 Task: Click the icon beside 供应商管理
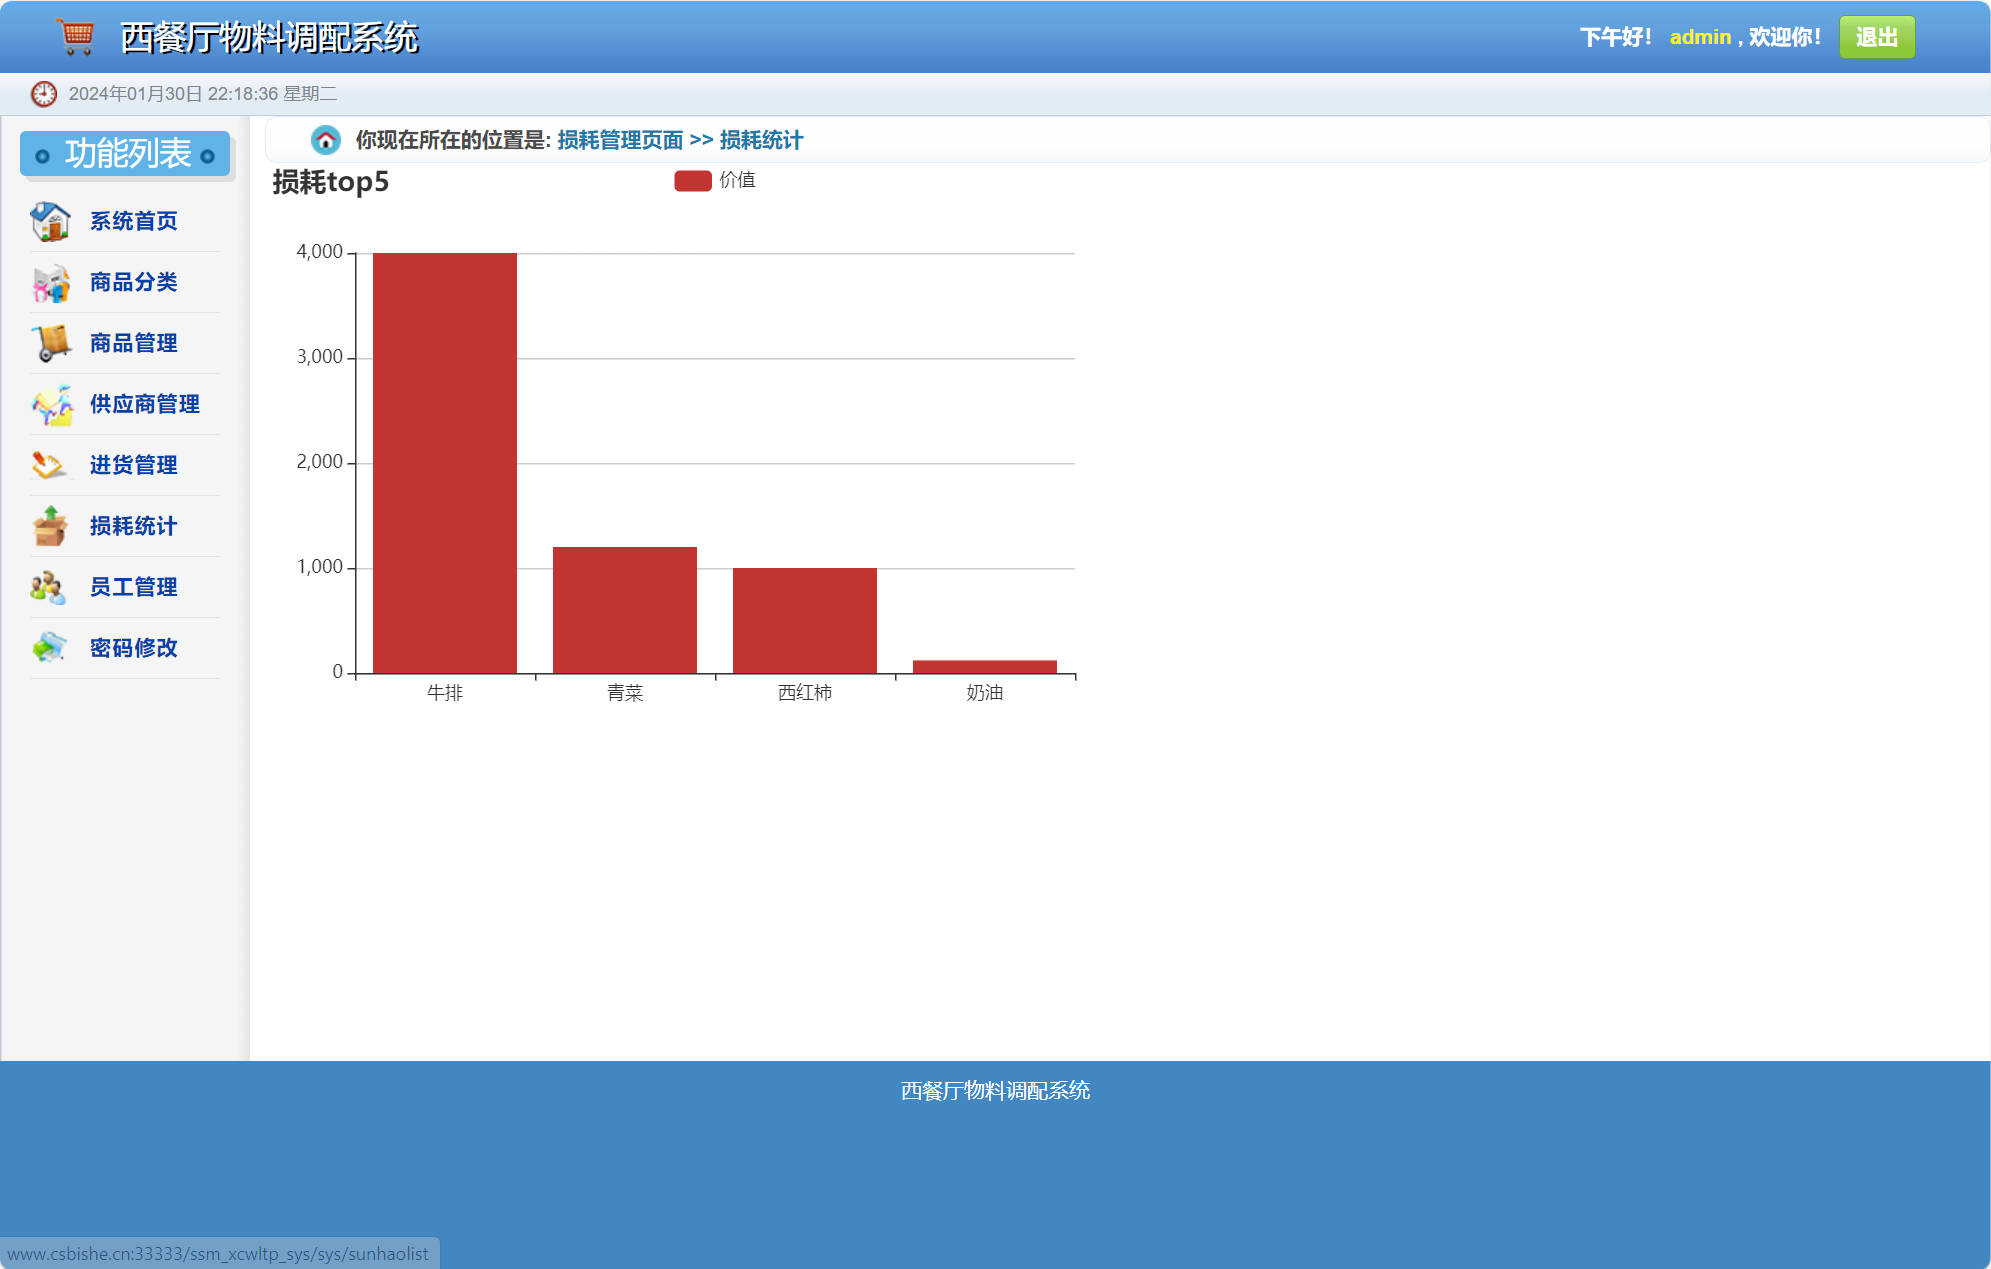tap(50, 405)
